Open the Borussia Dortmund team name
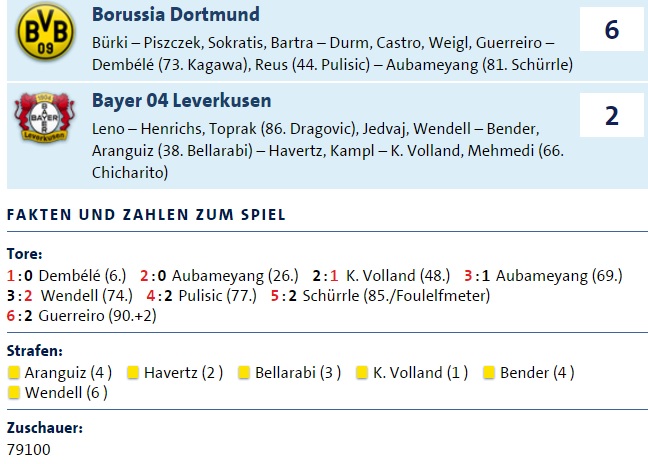Screen dimensions: 648x464 tap(175, 15)
